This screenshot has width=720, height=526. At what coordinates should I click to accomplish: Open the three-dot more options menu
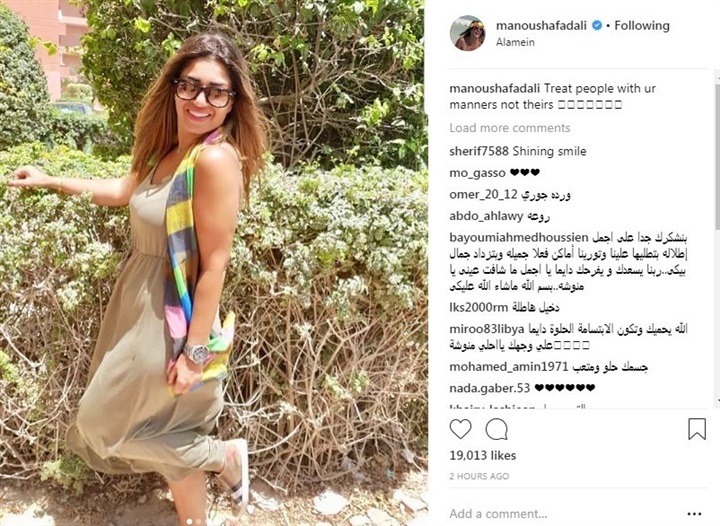pyautogui.click(x=694, y=514)
